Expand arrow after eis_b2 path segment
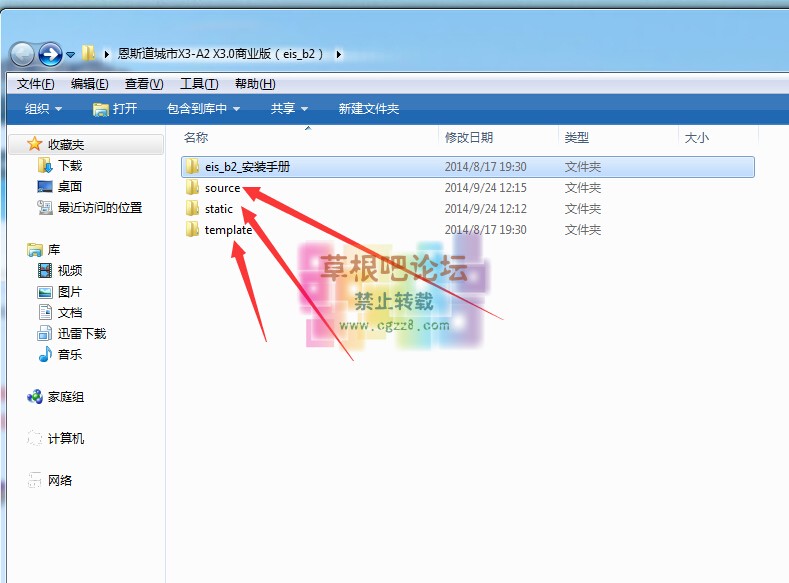The height and width of the screenshot is (583, 789). pos(339,54)
